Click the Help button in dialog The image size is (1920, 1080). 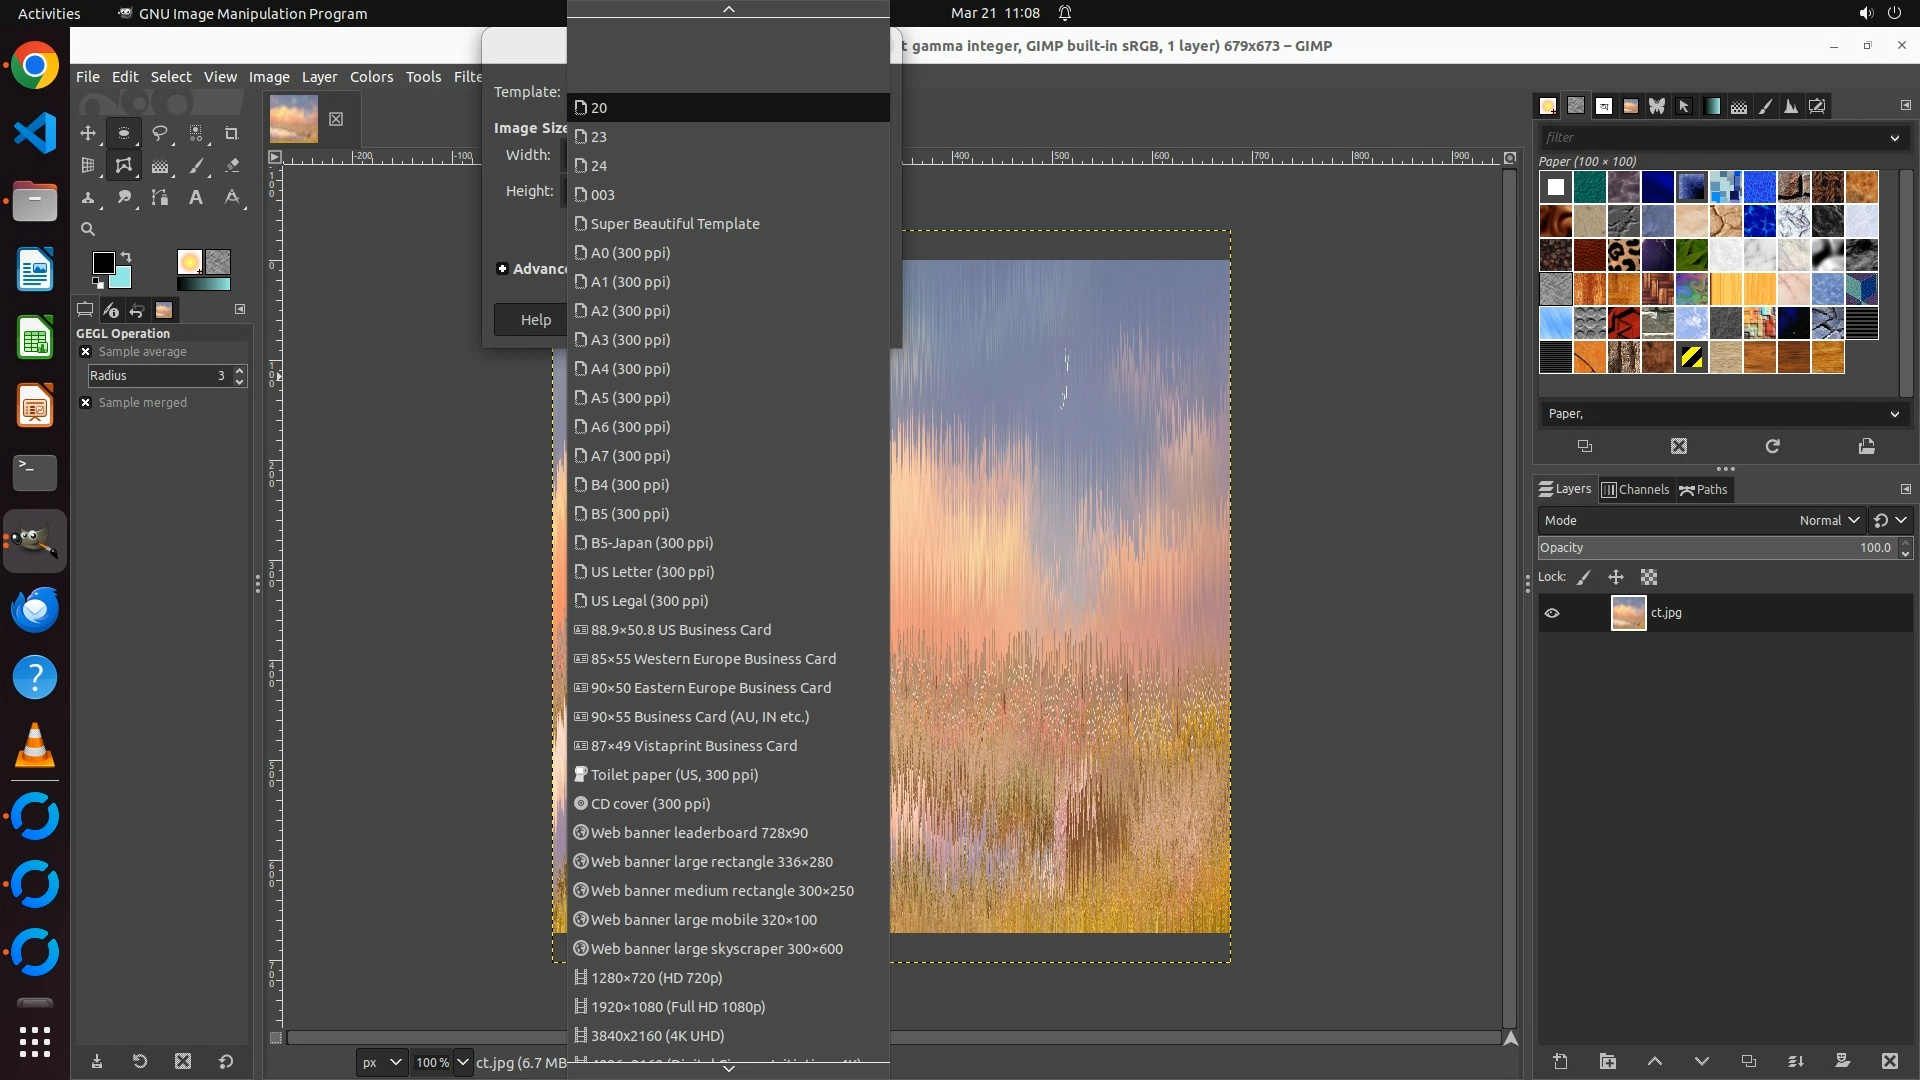click(x=535, y=320)
